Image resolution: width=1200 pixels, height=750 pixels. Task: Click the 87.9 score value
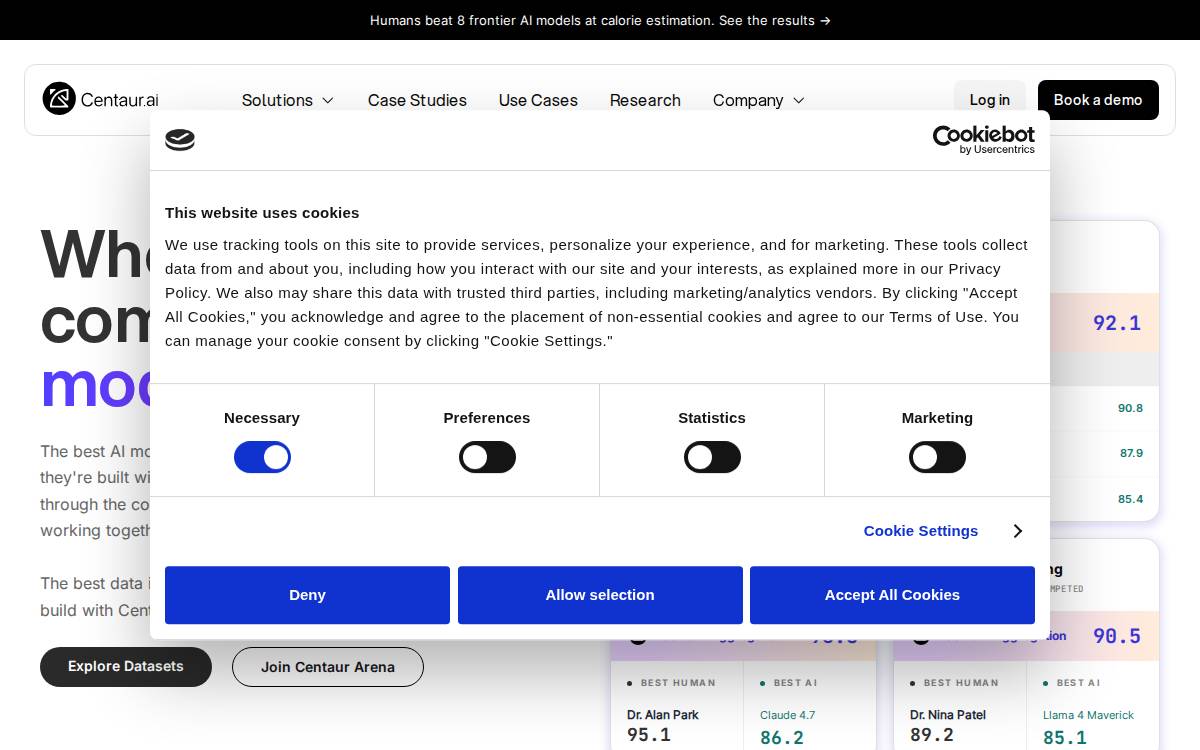point(1131,453)
